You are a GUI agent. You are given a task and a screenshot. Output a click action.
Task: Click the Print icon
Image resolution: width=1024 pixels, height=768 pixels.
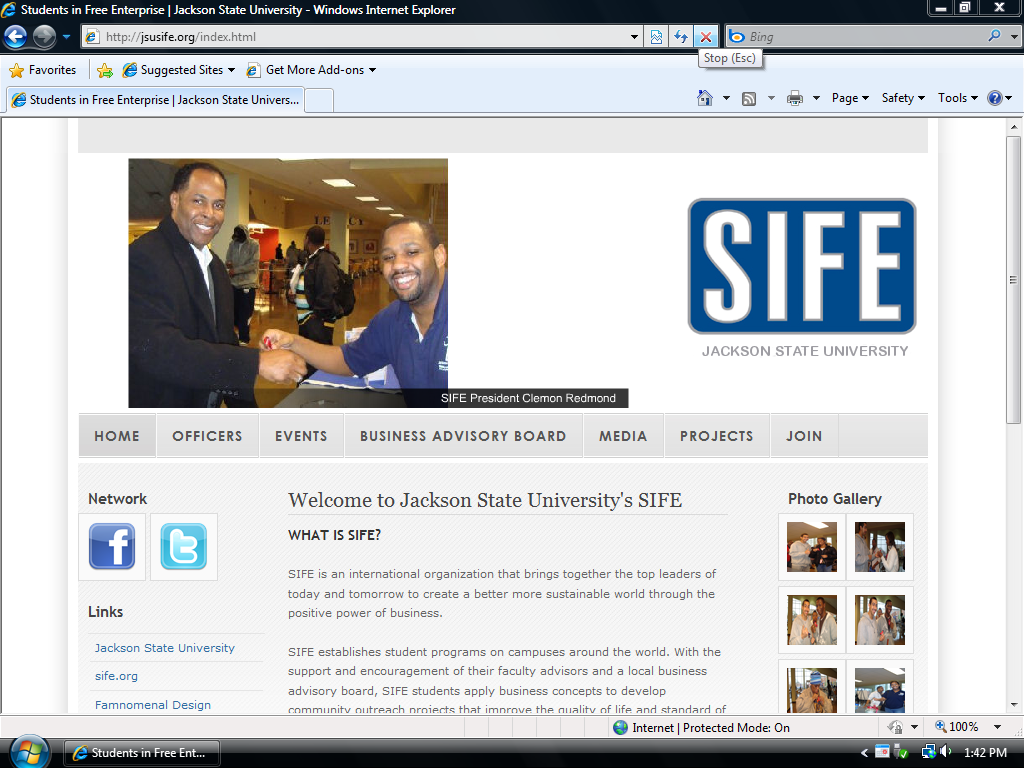(795, 99)
